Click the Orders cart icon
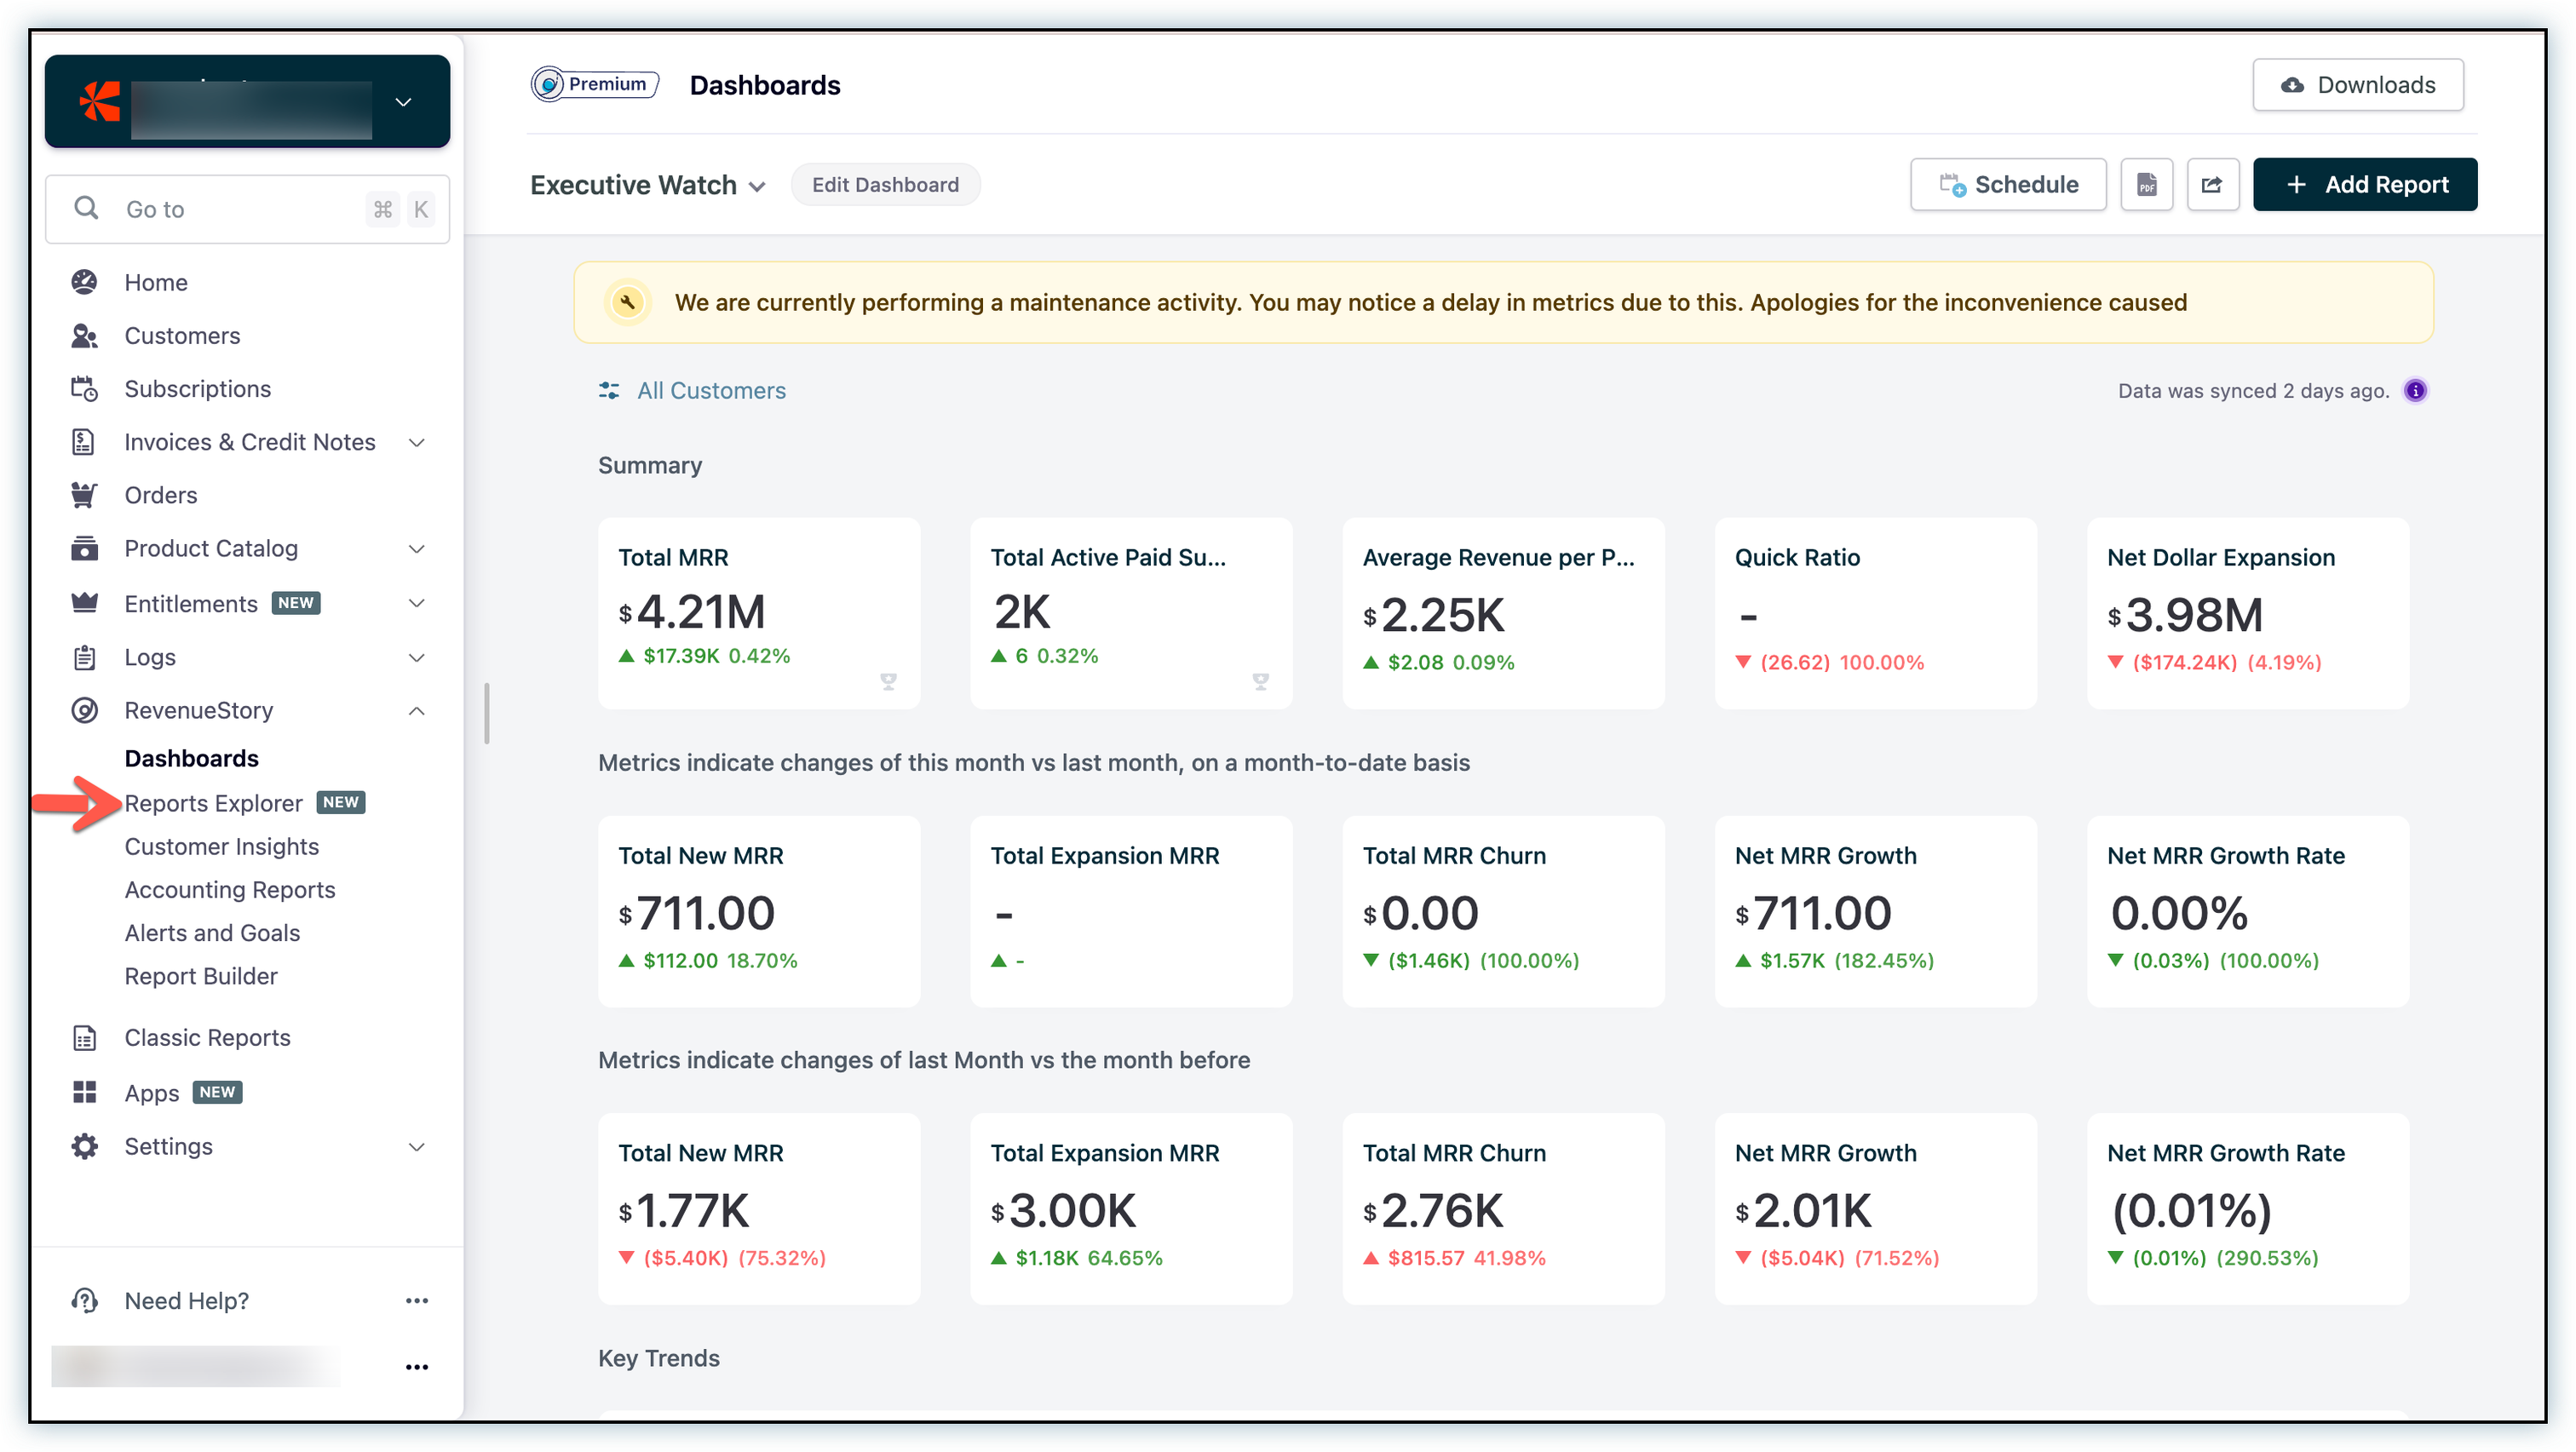 [84, 494]
